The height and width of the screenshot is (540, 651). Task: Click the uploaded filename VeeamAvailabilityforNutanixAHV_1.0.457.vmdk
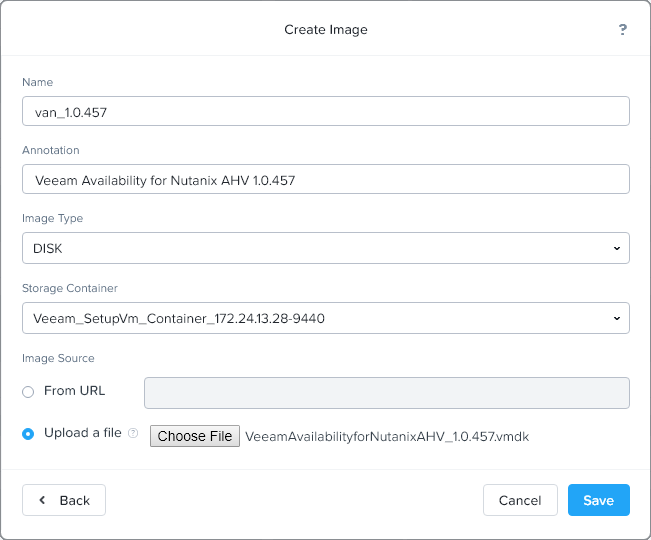[387, 437]
